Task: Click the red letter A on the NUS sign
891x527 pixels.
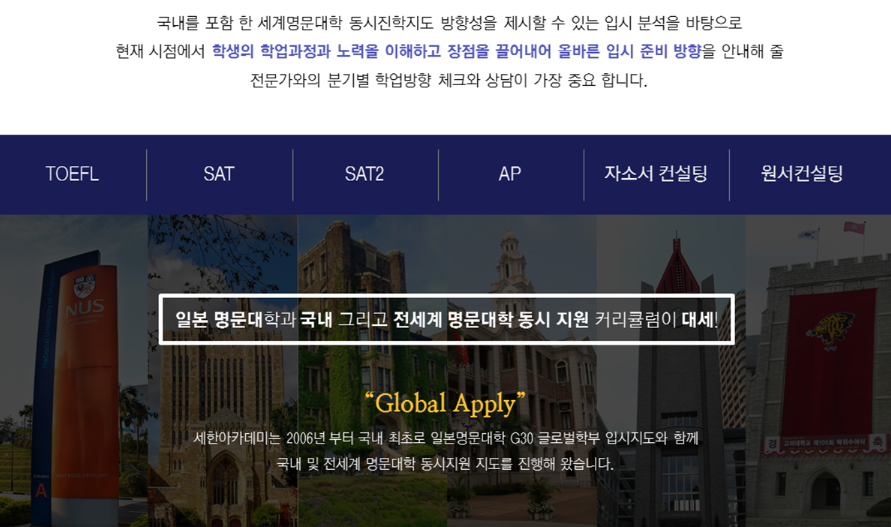Action: pyautogui.click(x=41, y=492)
